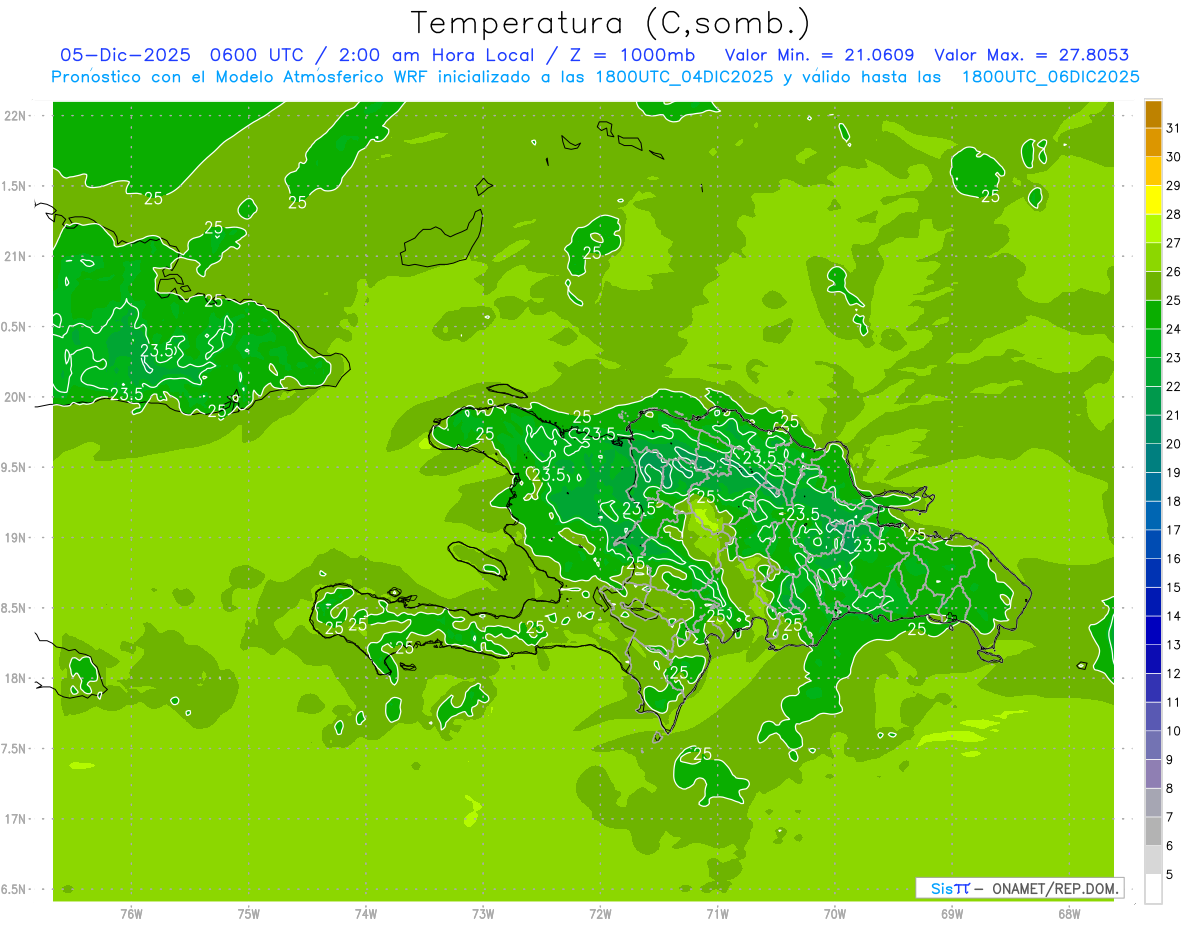Click the "19N" latitude axis label
The width and height of the screenshot is (1200, 927).
pos(15,538)
